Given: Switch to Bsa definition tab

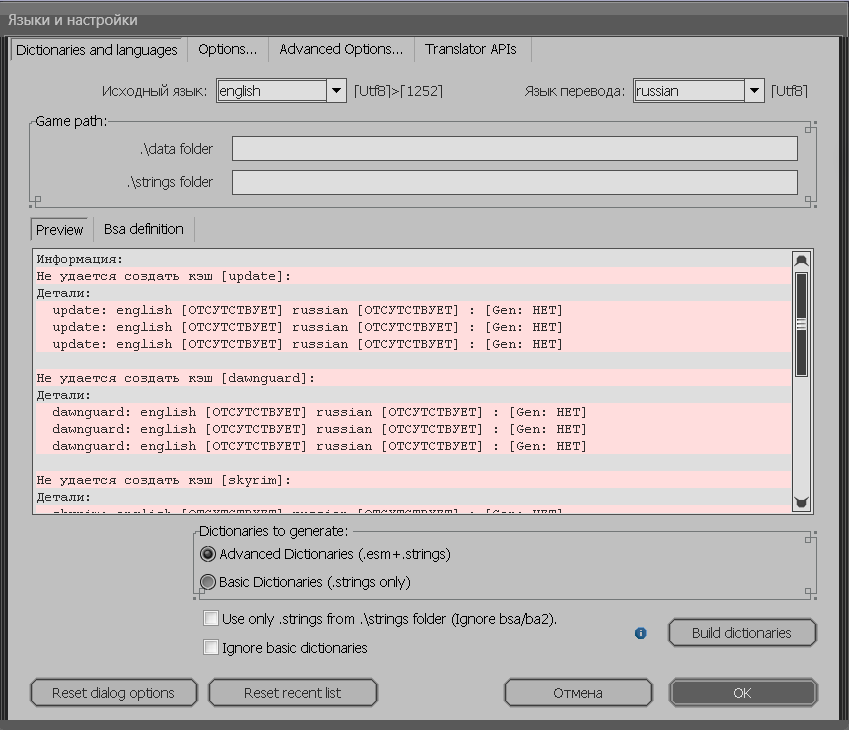Looking at the screenshot, I should [143, 229].
